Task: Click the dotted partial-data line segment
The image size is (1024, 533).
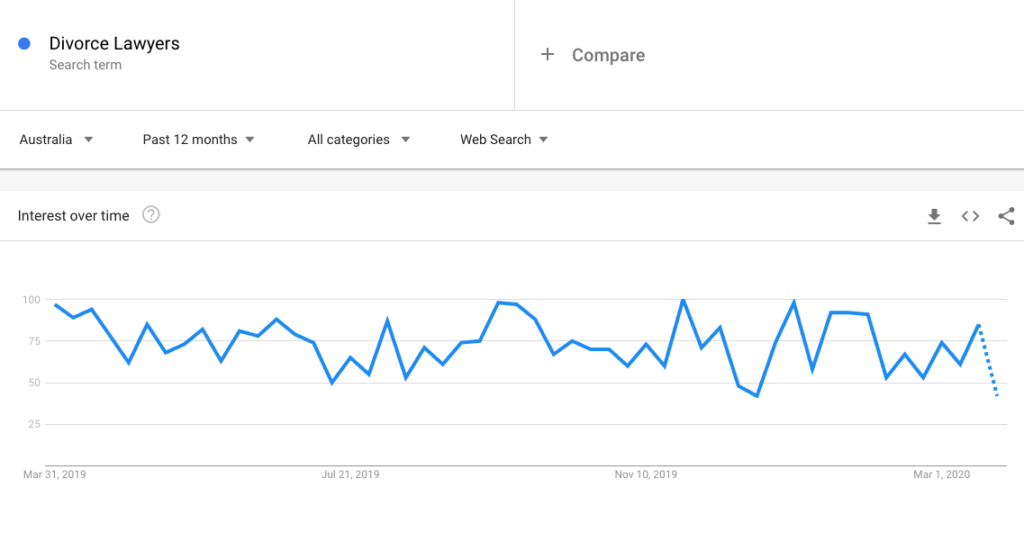Action: [x=988, y=360]
